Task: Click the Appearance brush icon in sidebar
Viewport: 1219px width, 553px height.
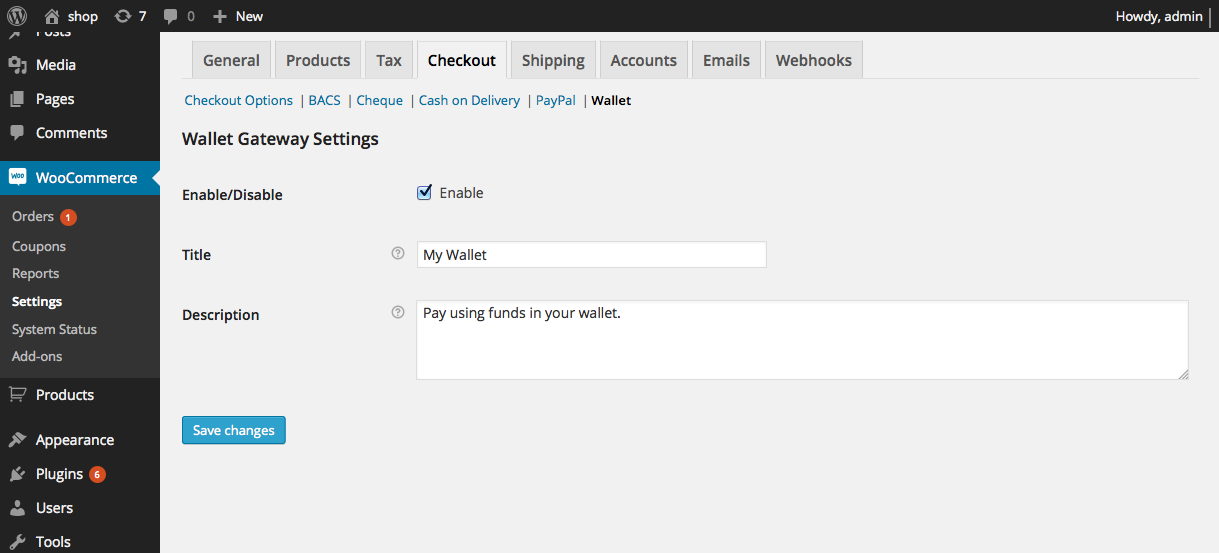Action: [18, 440]
